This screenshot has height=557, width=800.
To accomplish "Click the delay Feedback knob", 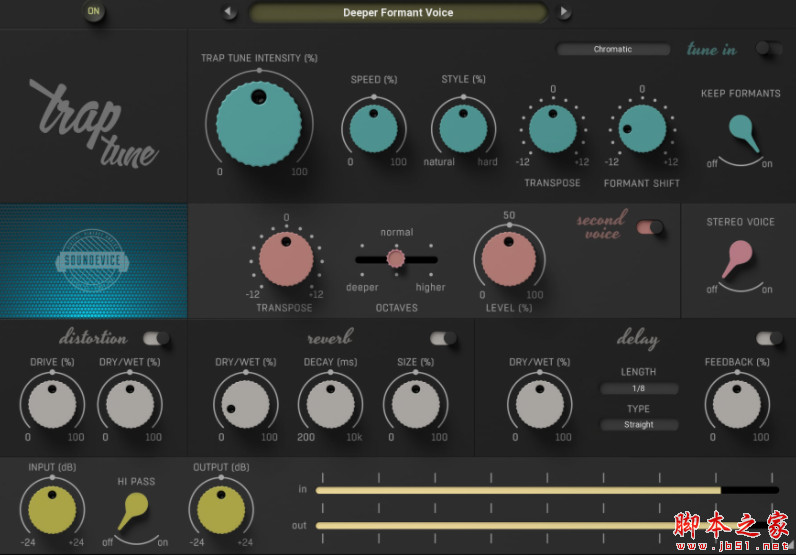I will coord(737,404).
